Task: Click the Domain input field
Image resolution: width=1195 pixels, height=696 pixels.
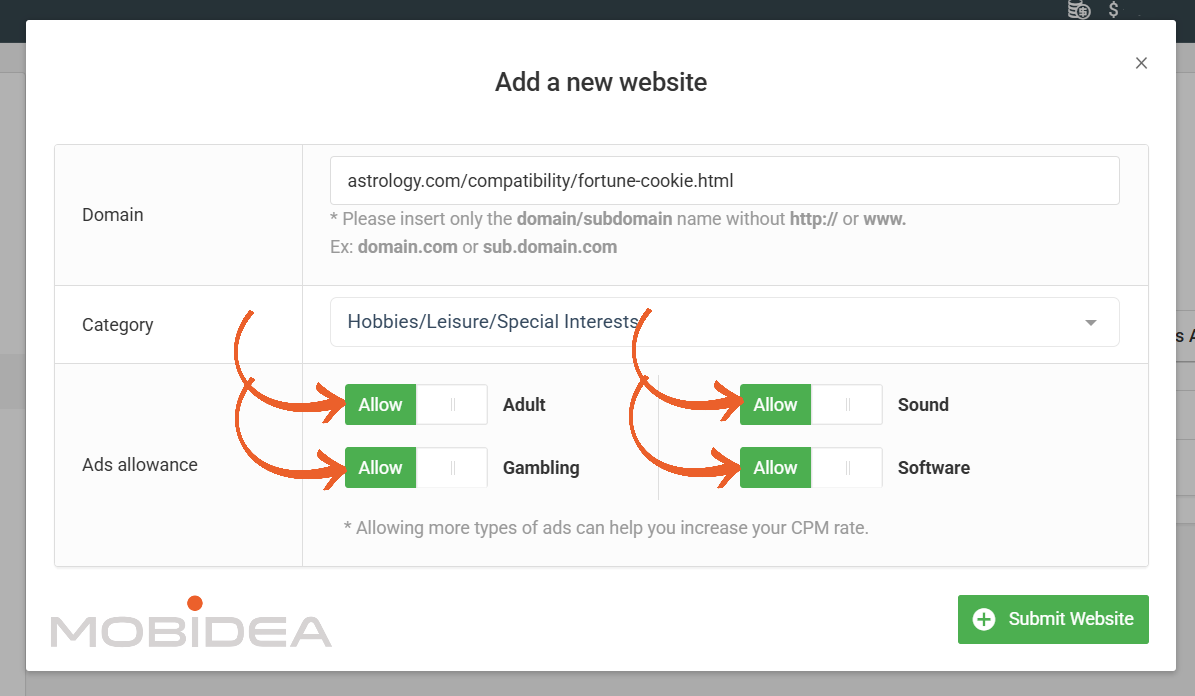Action: [x=724, y=181]
